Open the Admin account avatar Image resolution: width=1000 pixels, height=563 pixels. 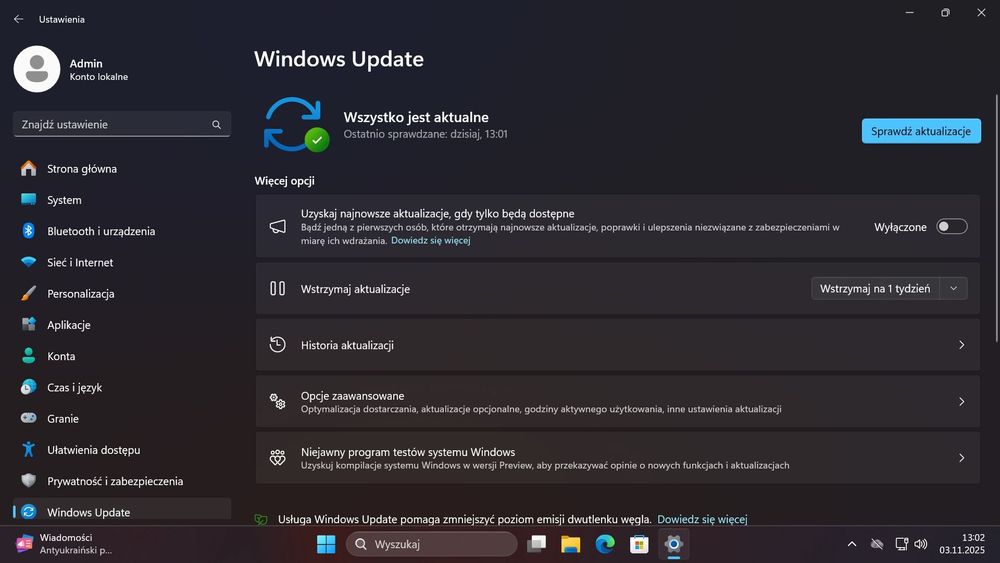tap(37, 69)
